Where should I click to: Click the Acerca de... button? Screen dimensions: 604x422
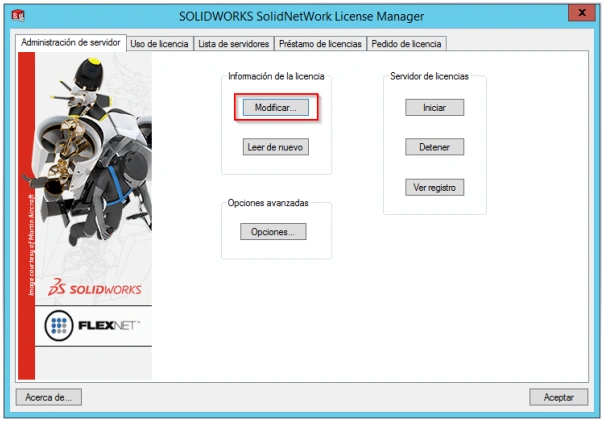(49, 397)
